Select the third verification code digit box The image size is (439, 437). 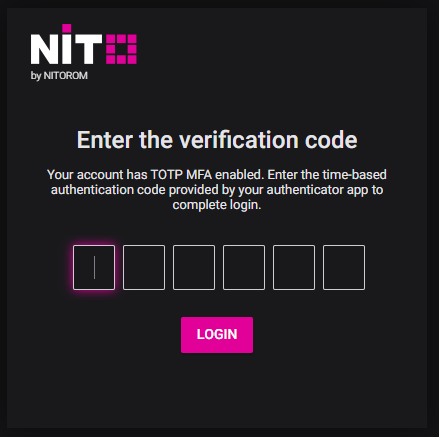[194, 267]
